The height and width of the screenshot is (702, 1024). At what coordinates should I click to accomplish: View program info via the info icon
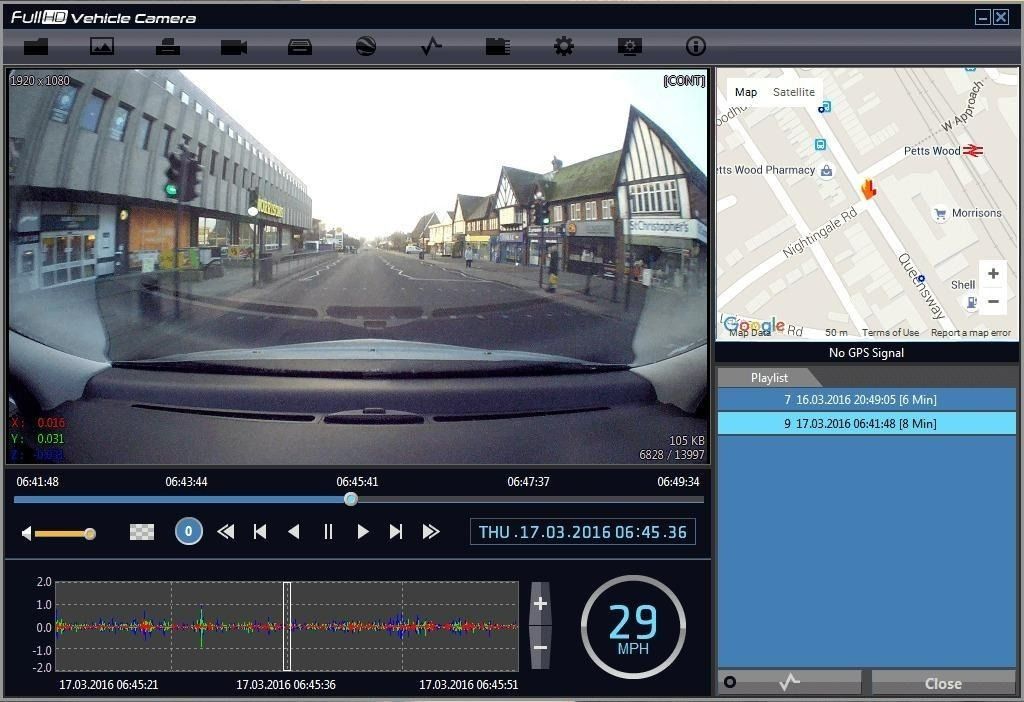694,46
